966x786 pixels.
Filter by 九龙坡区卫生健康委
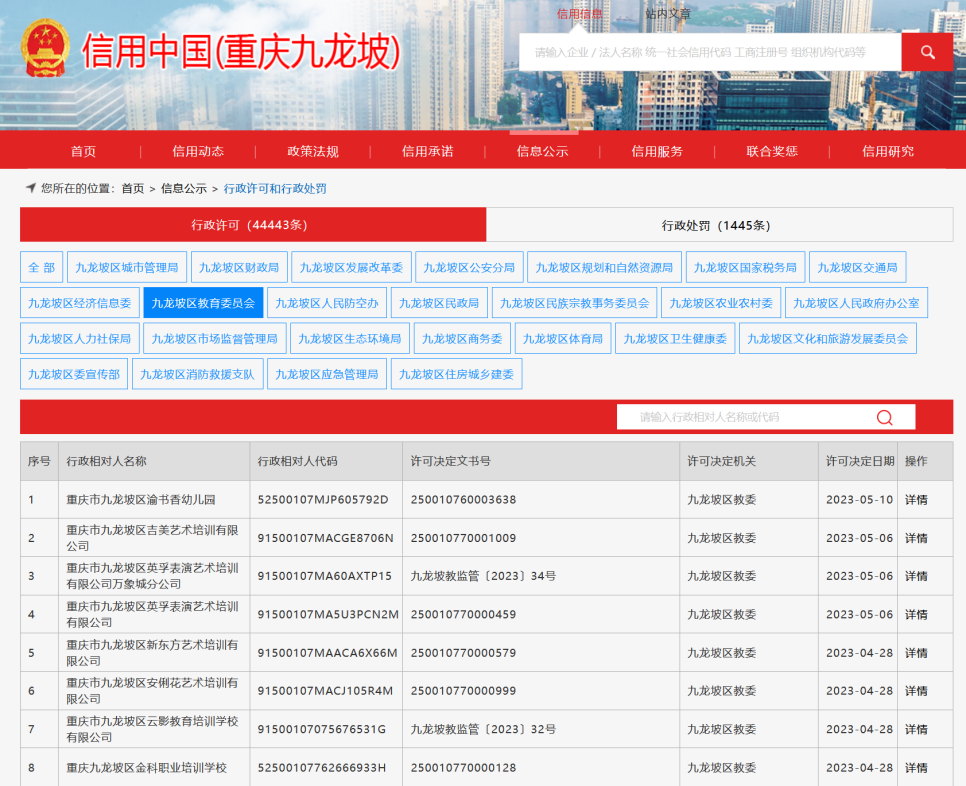click(x=675, y=338)
